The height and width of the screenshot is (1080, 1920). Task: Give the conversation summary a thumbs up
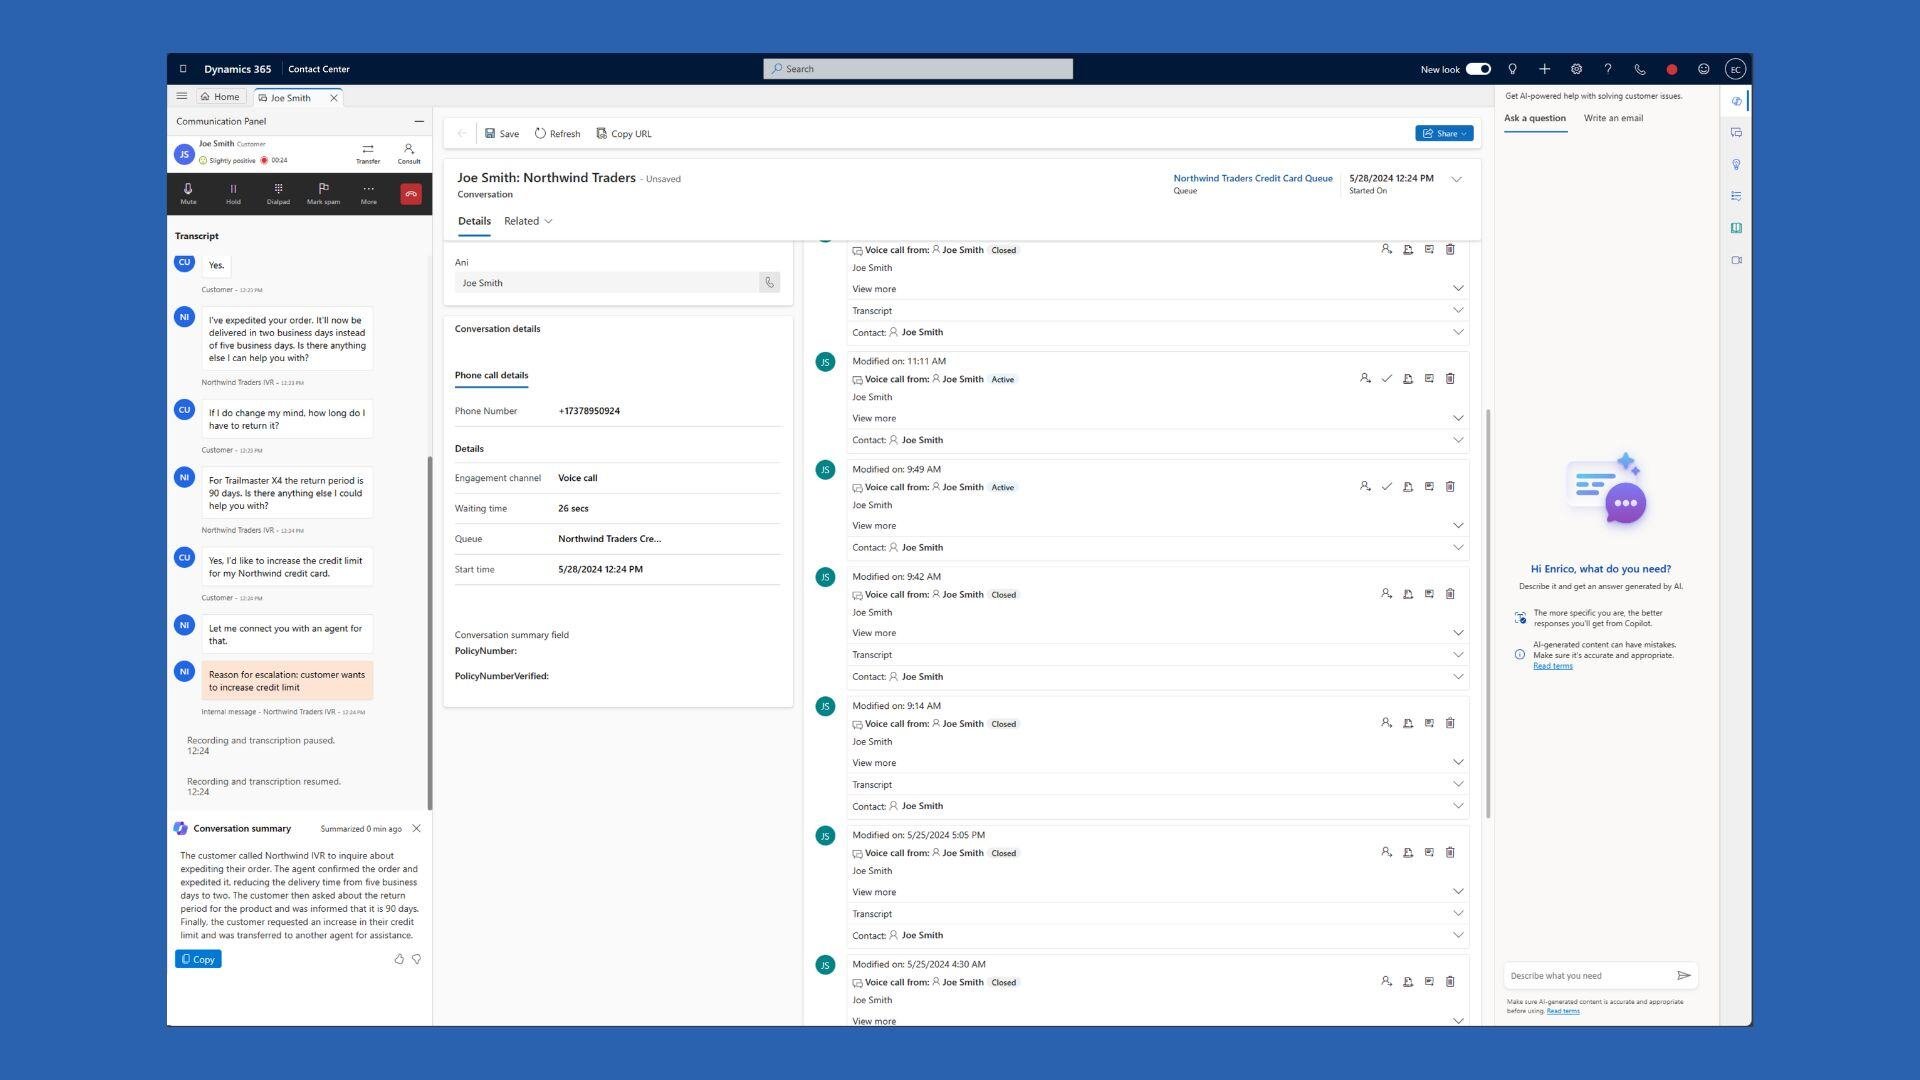[399, 959]
